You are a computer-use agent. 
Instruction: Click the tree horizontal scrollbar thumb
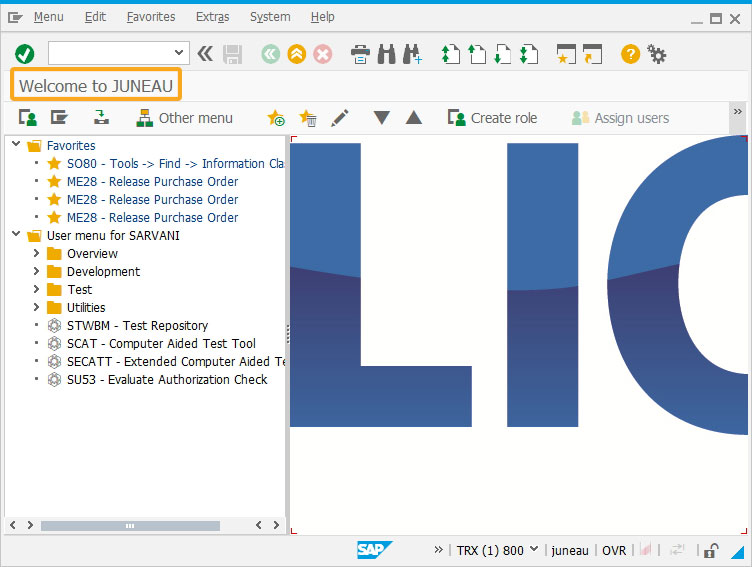pos(130,526)
